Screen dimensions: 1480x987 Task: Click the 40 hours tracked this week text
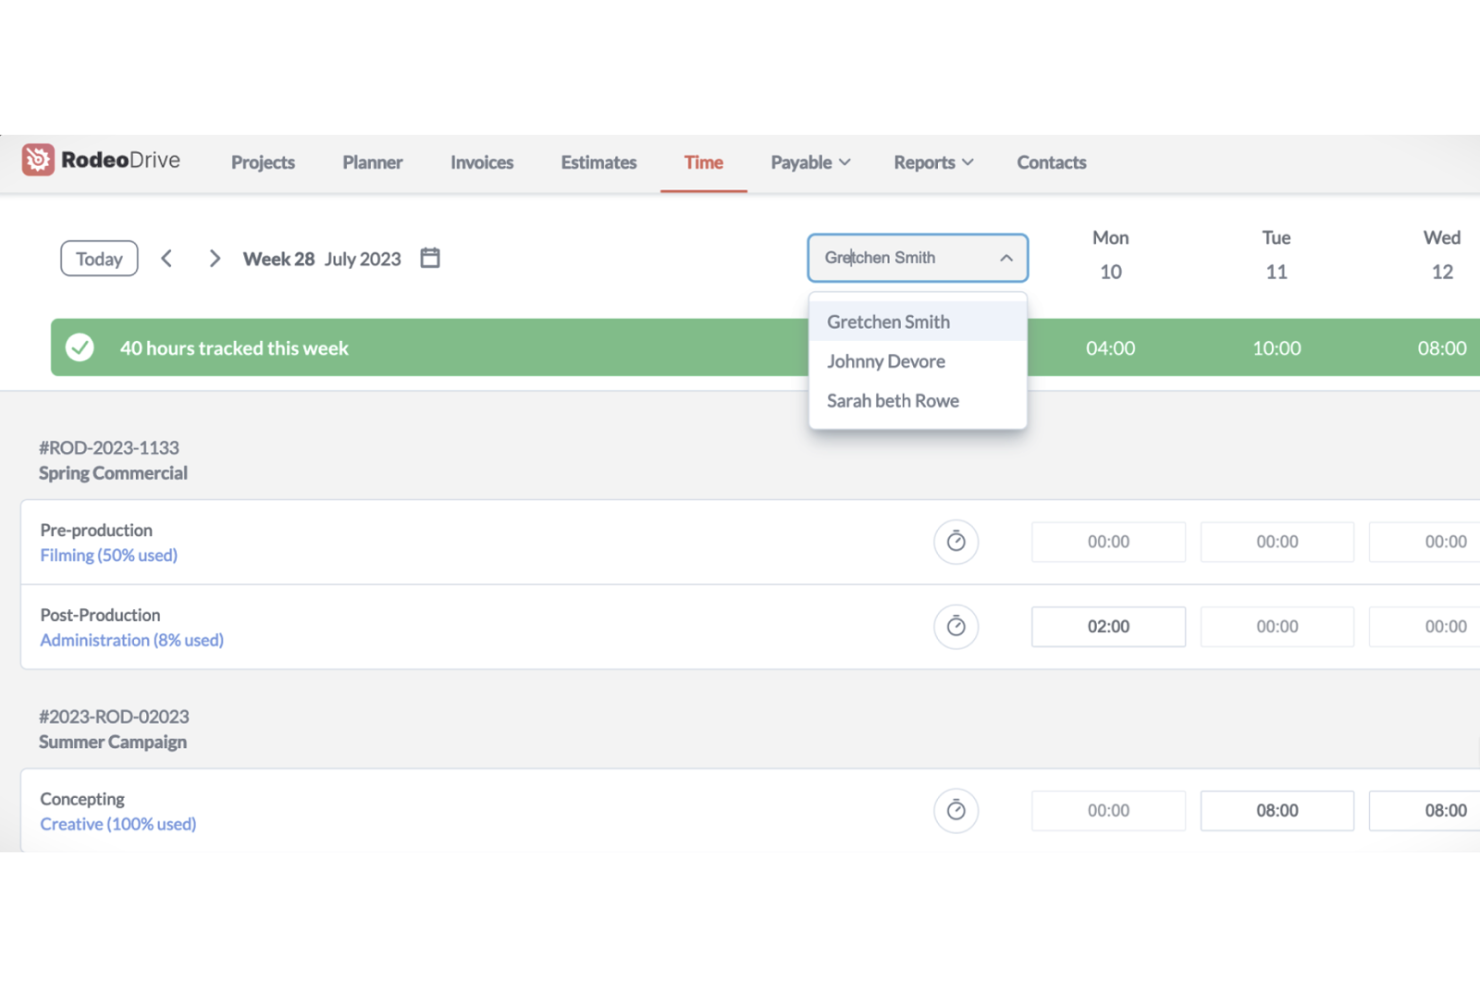(x=234, y=348)
